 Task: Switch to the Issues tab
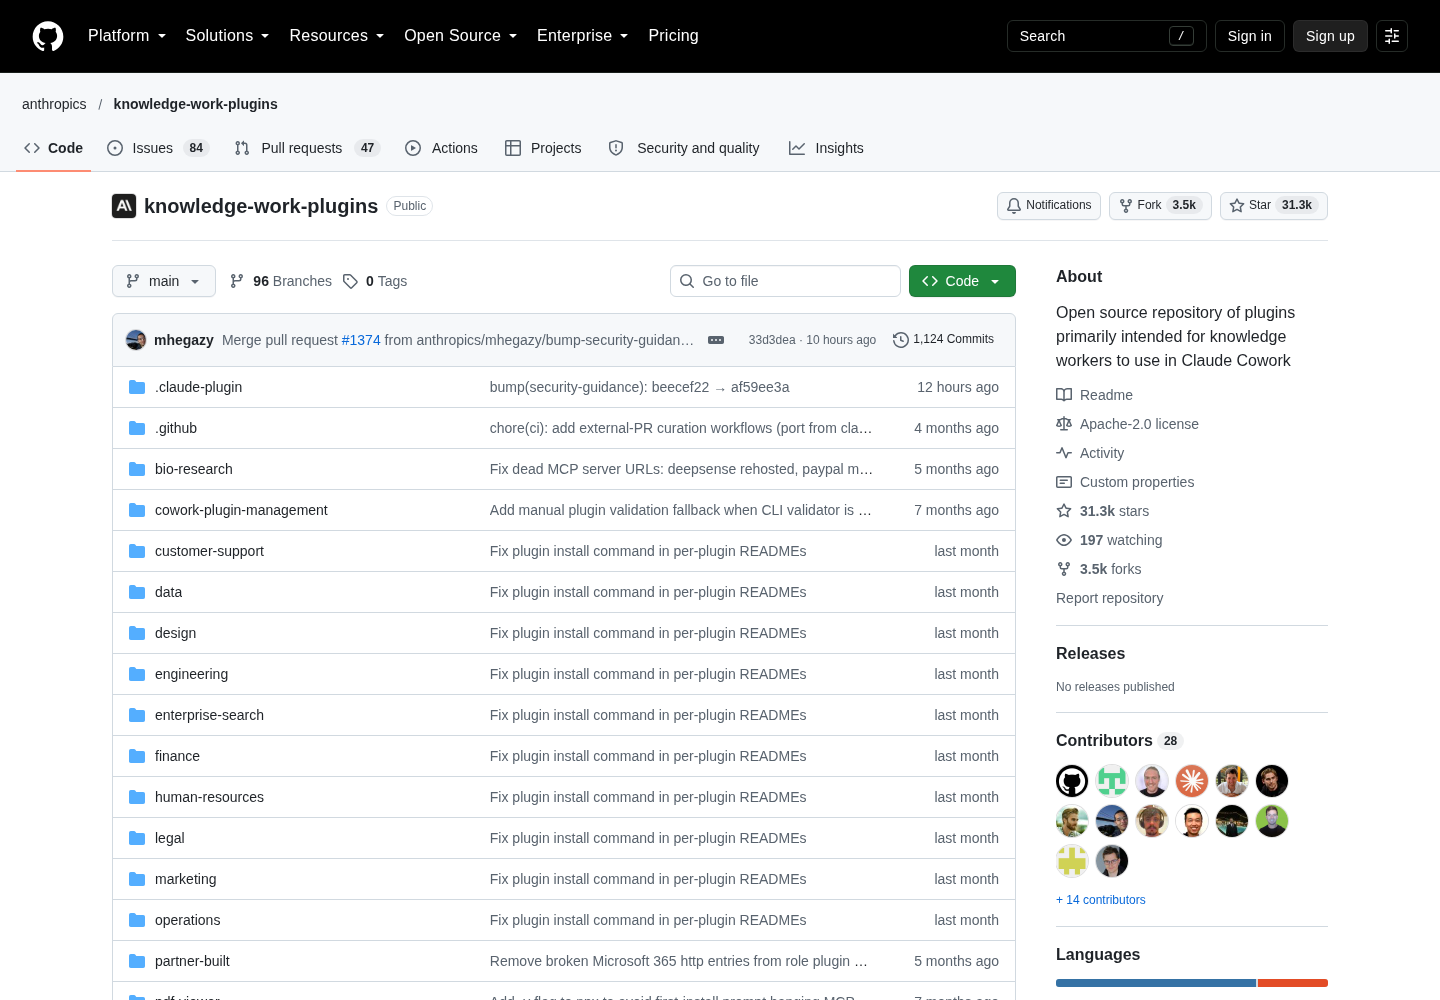click(158, 148)
